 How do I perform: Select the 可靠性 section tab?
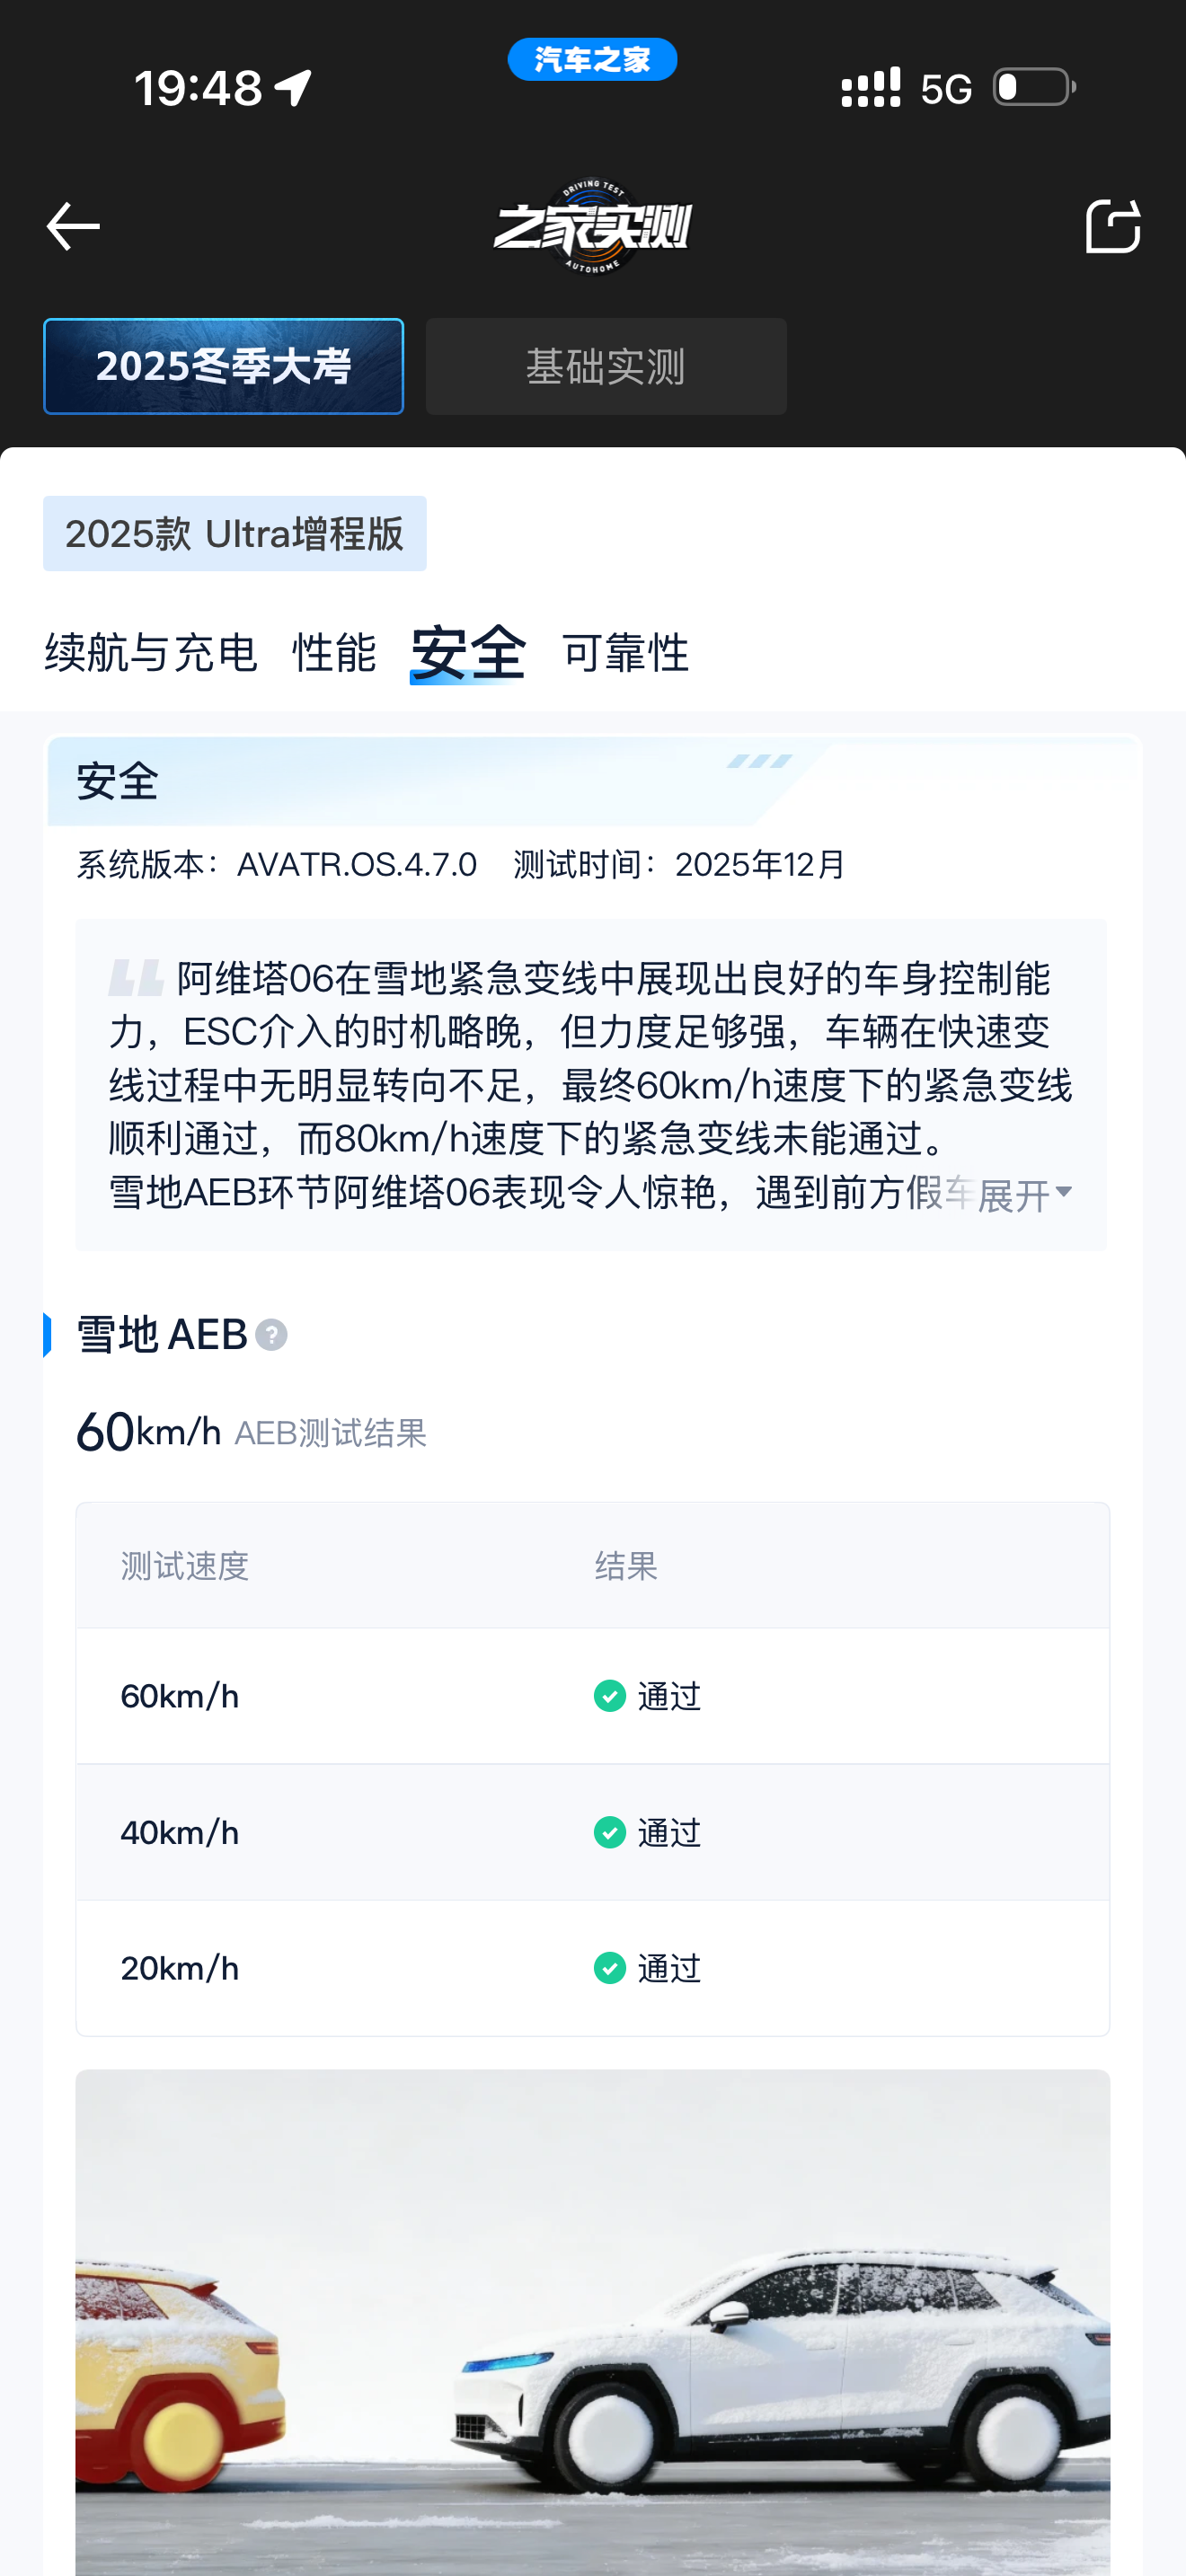coord(625,653)
